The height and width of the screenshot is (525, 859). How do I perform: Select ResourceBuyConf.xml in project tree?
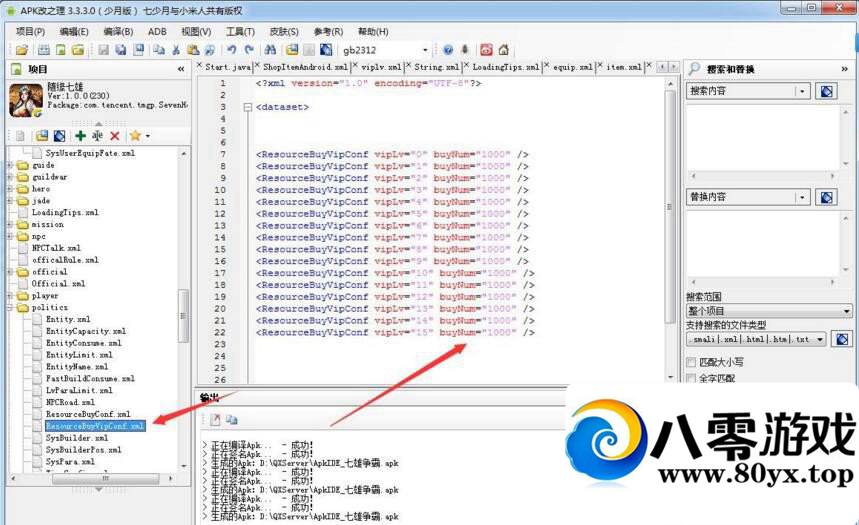[x=88, y=414]
